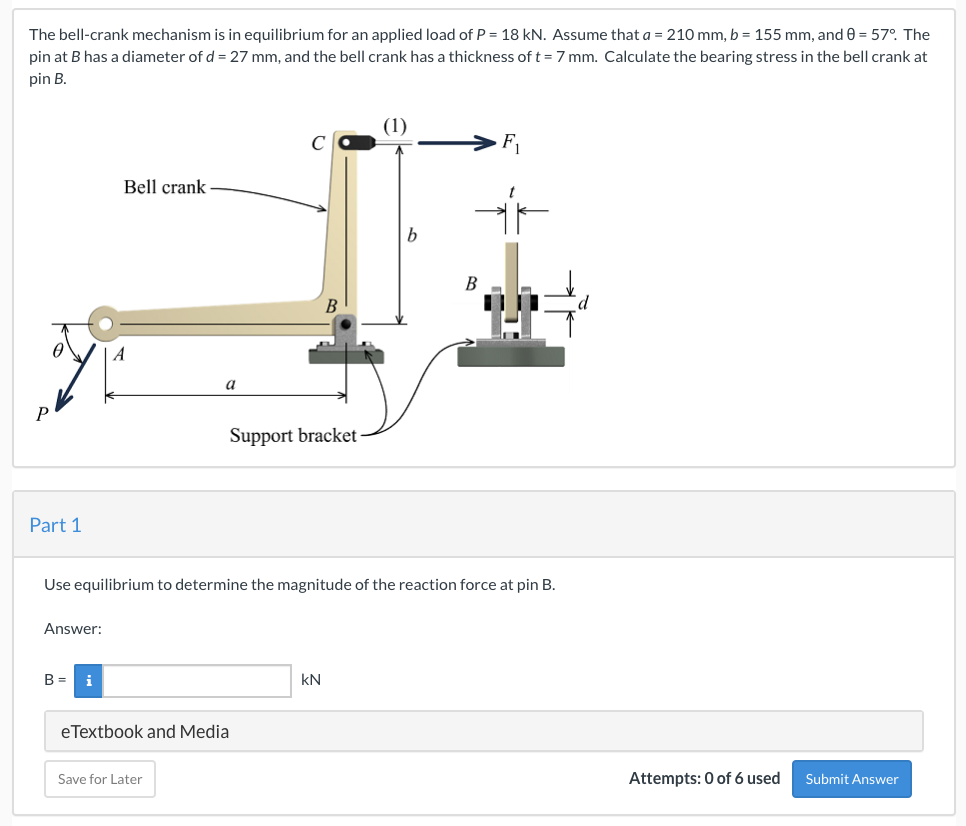The width and height of the screenshot is (966, 826).
Task: Collapse the Part 1 section header
Action: [x=56, y=525]
